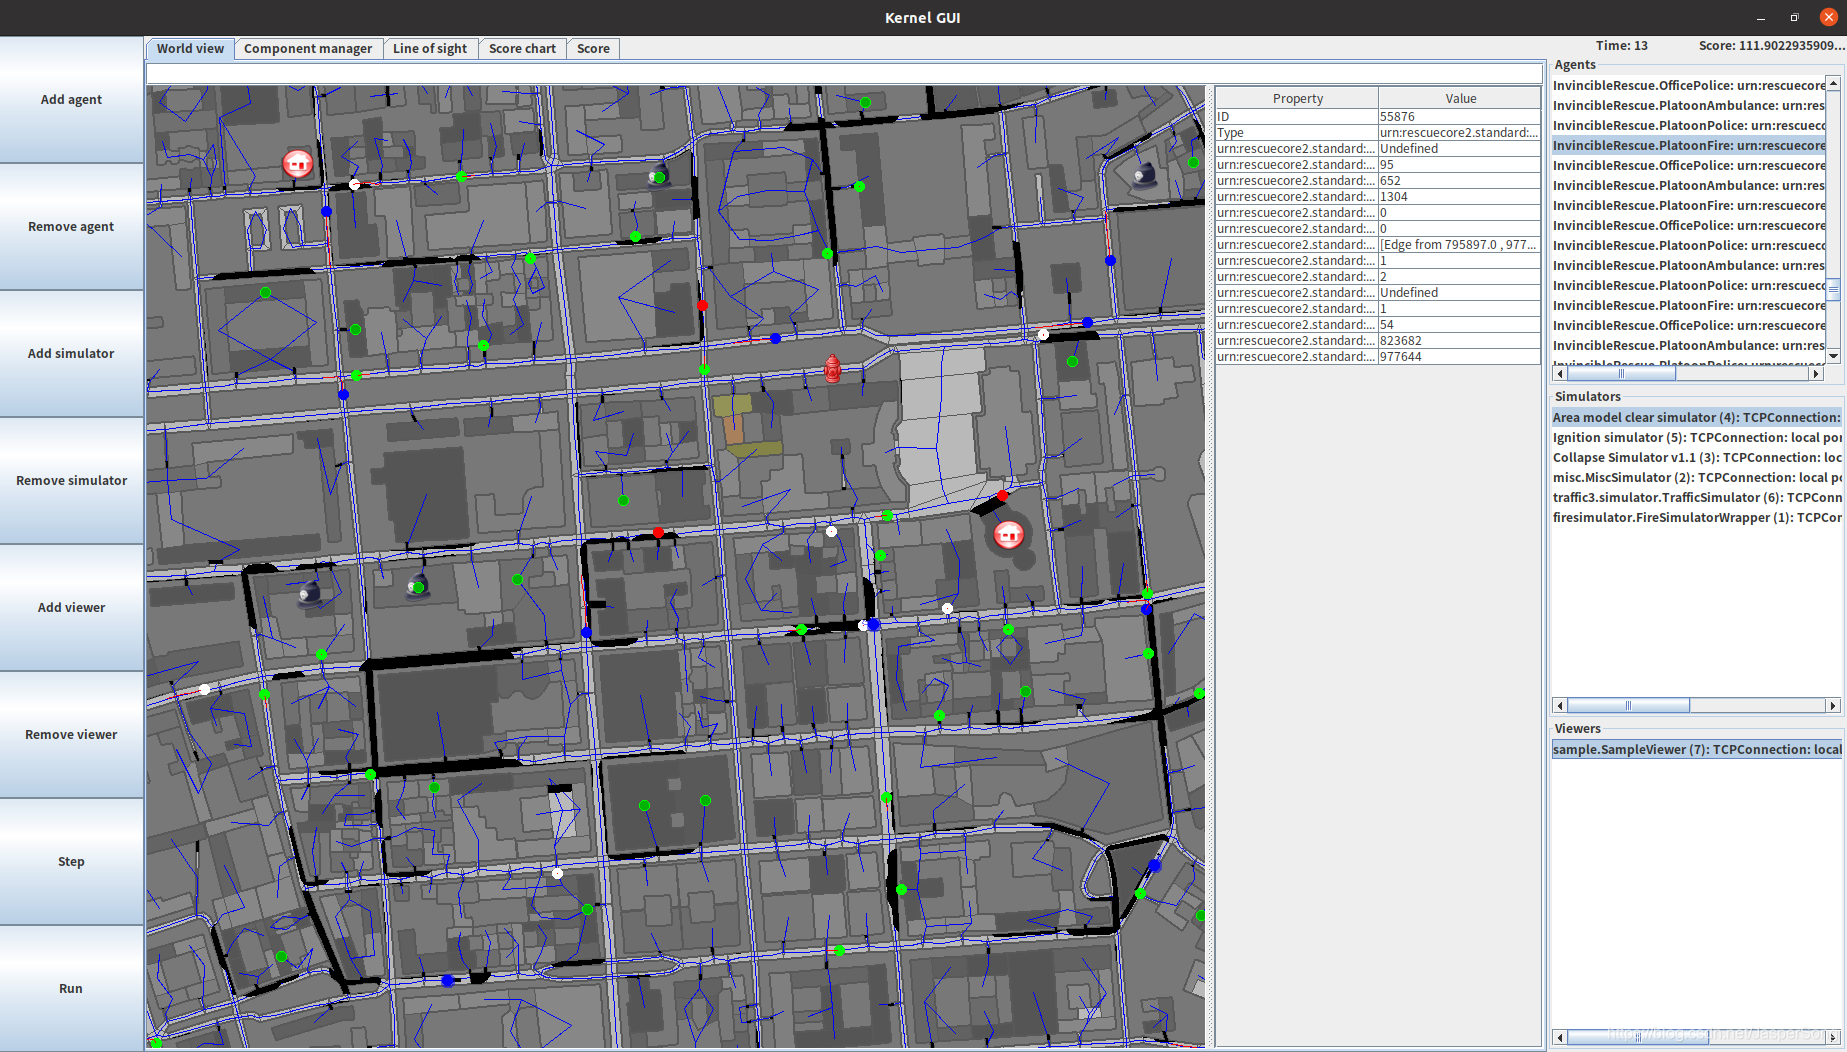
Task: Select the property value 977644 cell
Action: click(x=1459, y=357)
